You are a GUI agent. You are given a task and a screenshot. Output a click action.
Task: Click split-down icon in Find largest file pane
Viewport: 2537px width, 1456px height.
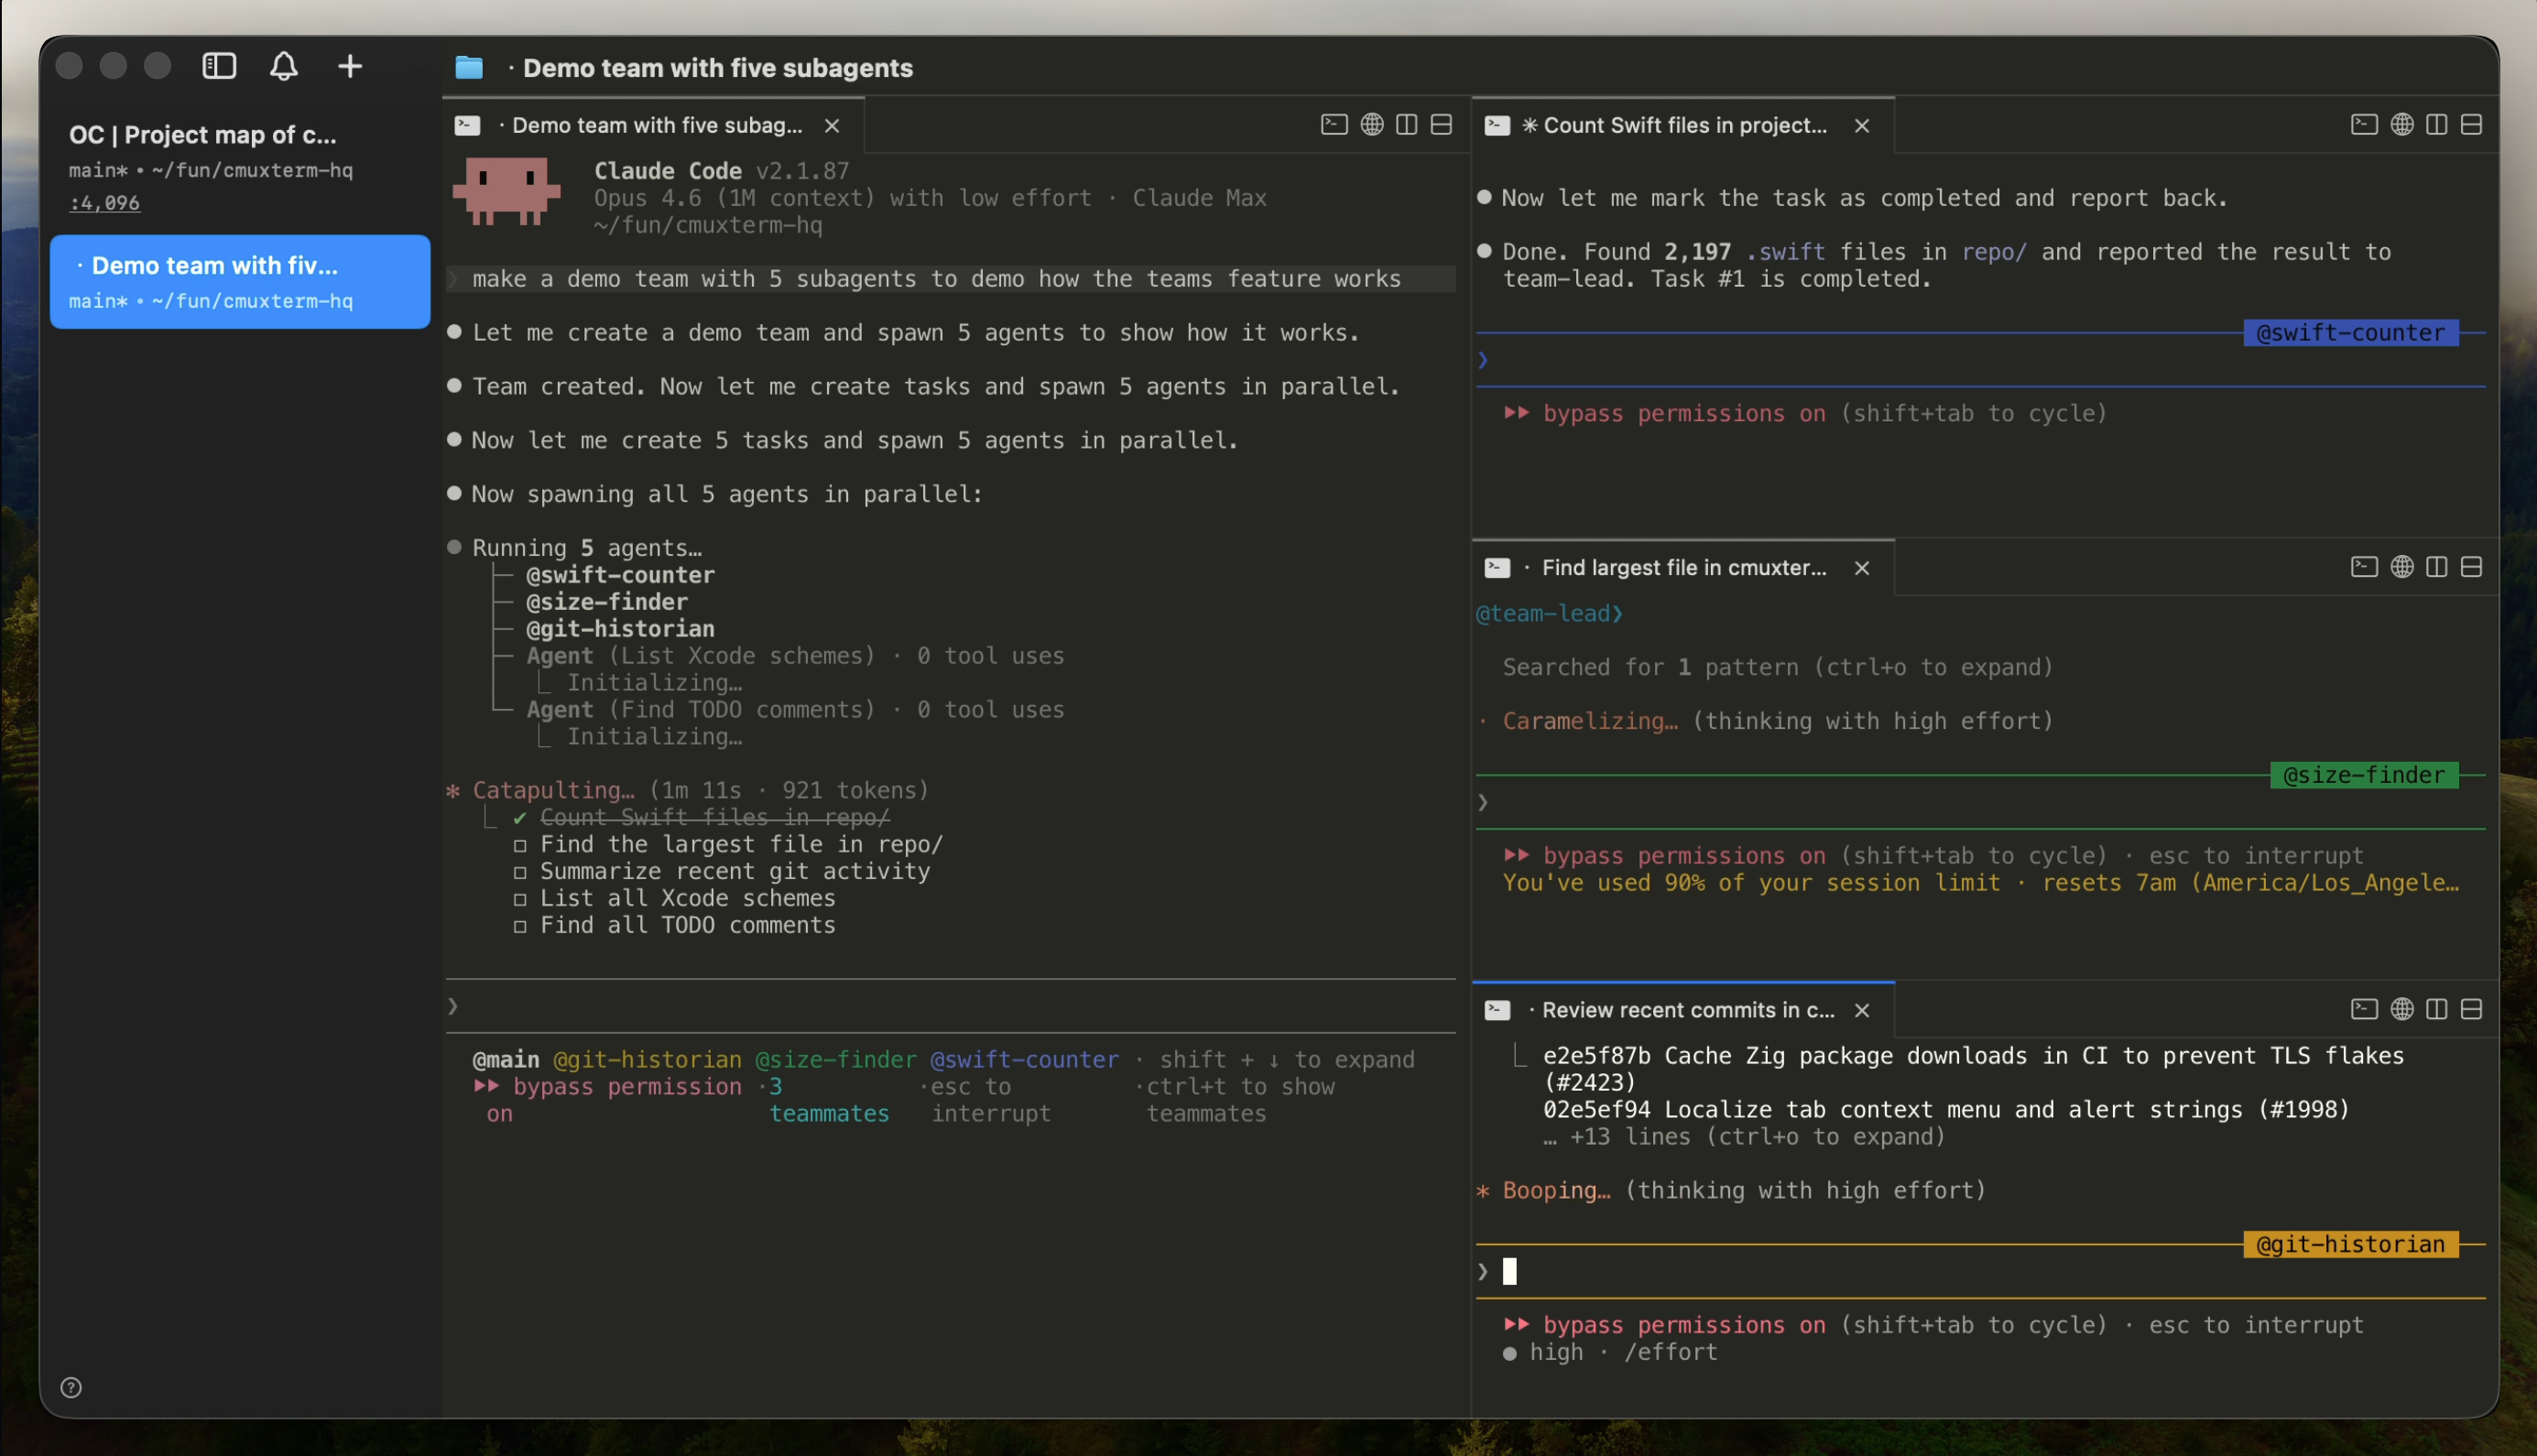pos(2471,567)
